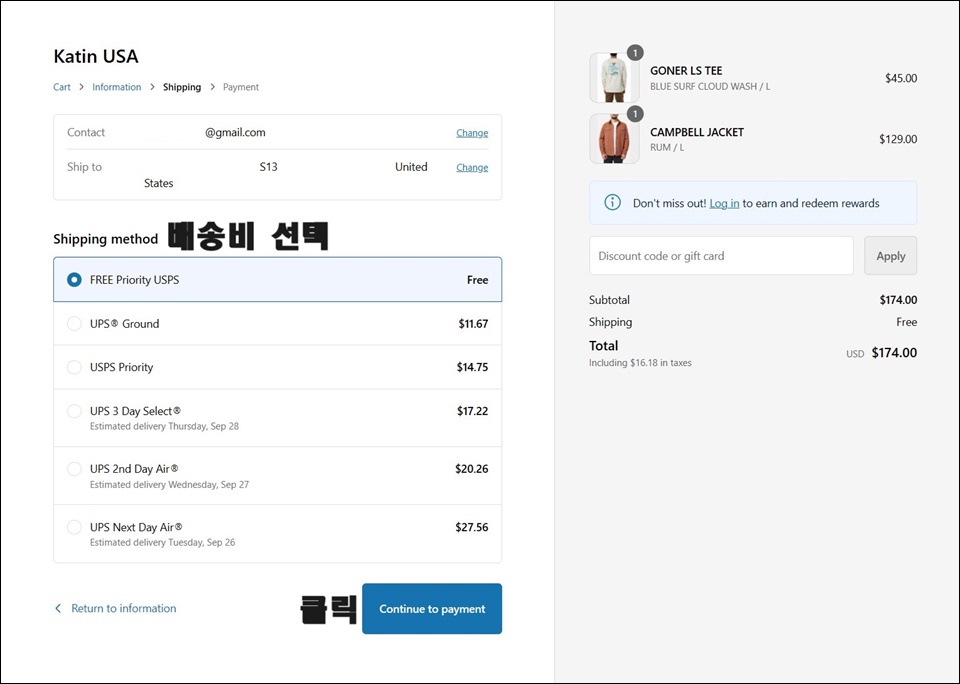Click the Estimated delivery Tuesday, Sep 26 text
The height and width of the screenshot is (684, 960).
tap(162, 543)
